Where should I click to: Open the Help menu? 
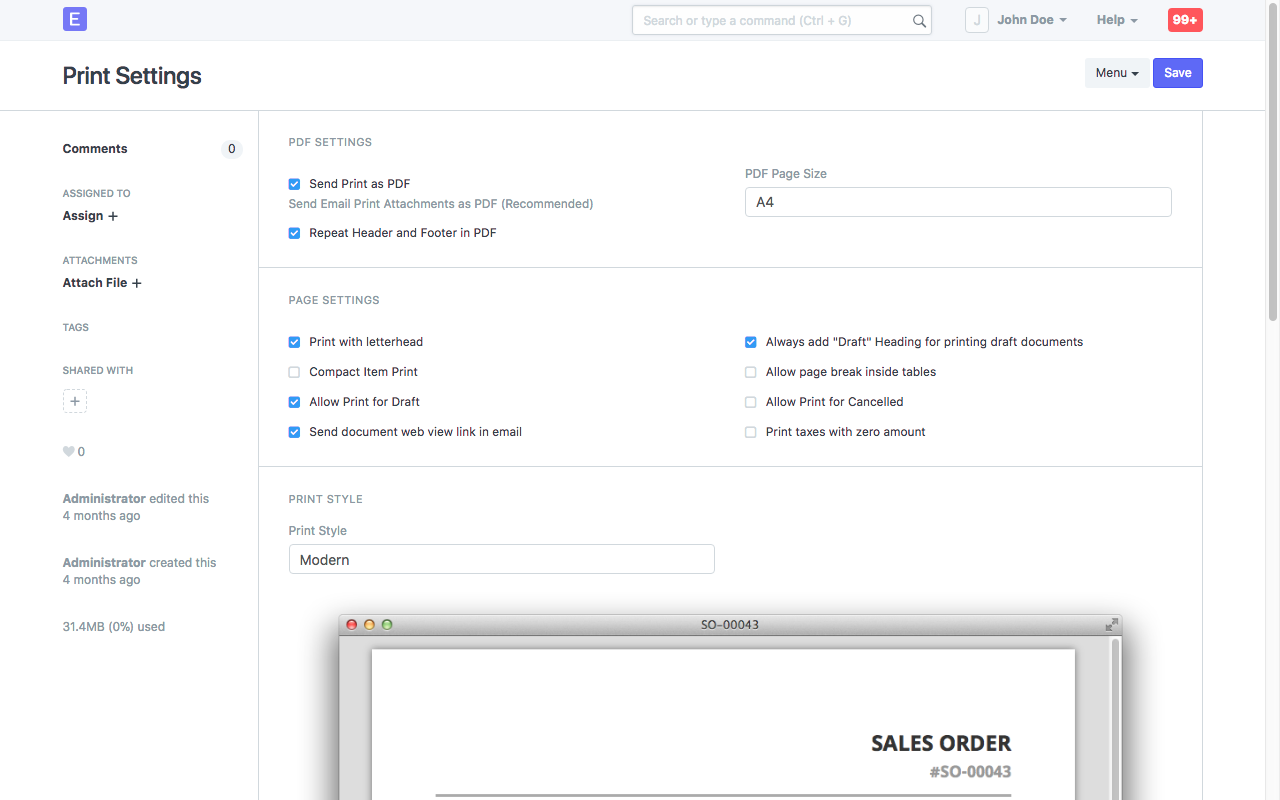pyautogui.click(x=1117, y=20)
